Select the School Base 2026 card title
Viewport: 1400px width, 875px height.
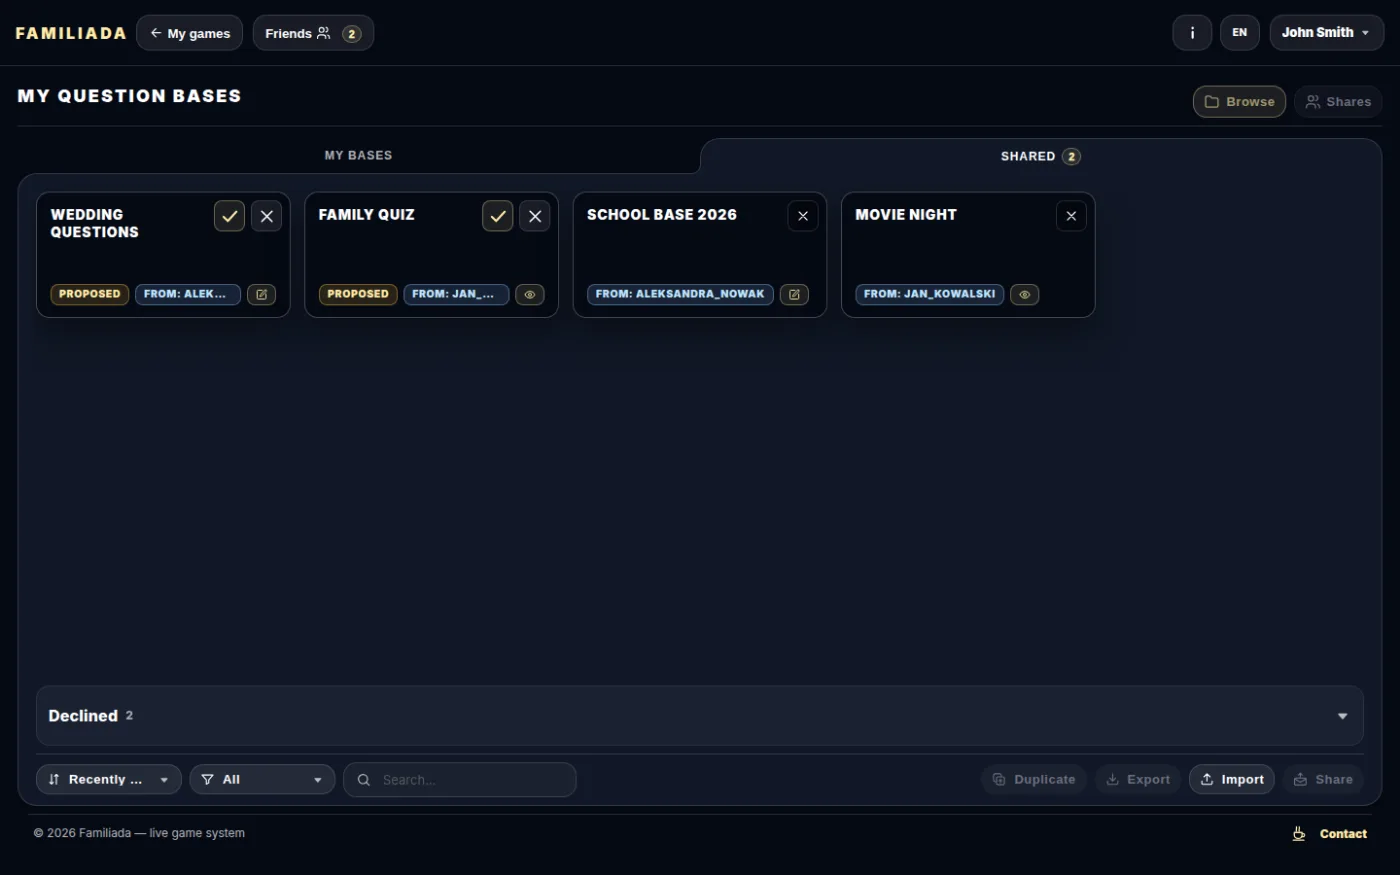[x=662, y=215]
